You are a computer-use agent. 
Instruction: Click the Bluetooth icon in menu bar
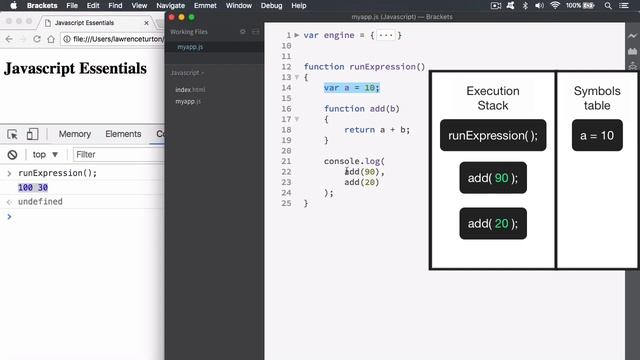tap(525, 6)
